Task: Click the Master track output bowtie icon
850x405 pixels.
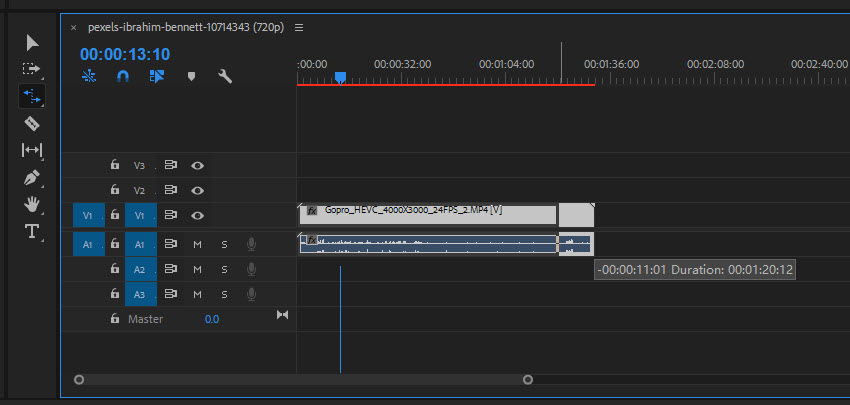Action: click(282, 315)
